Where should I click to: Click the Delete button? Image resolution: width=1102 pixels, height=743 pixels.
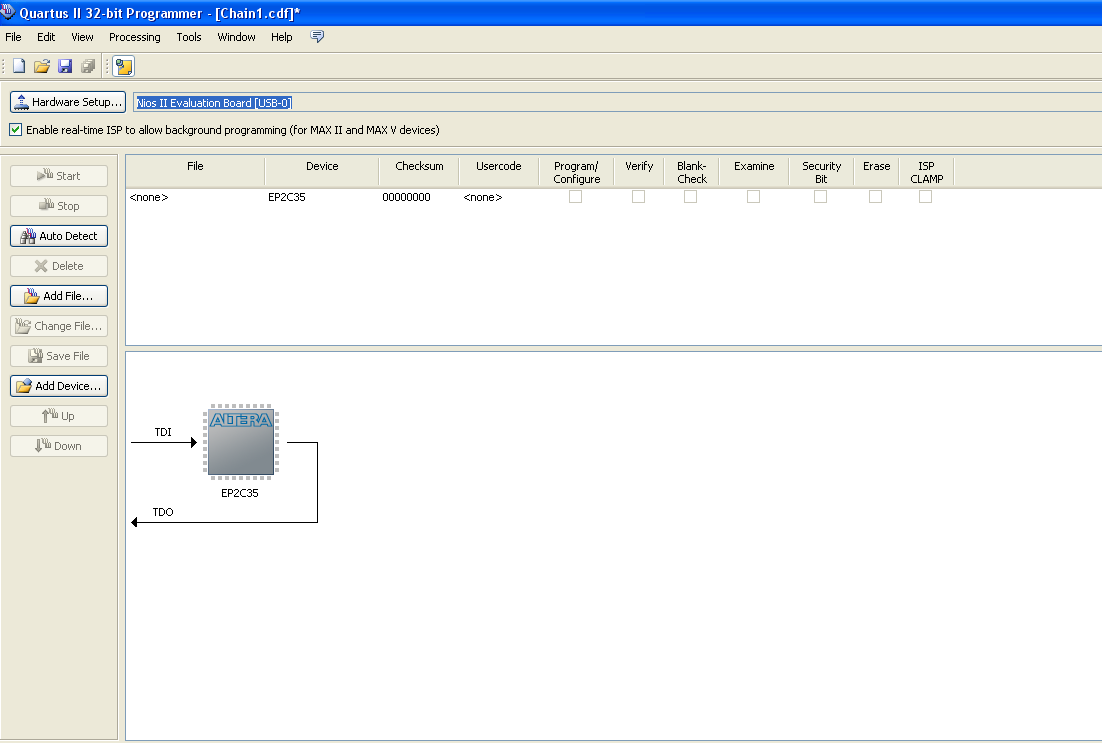pos(59,266)
